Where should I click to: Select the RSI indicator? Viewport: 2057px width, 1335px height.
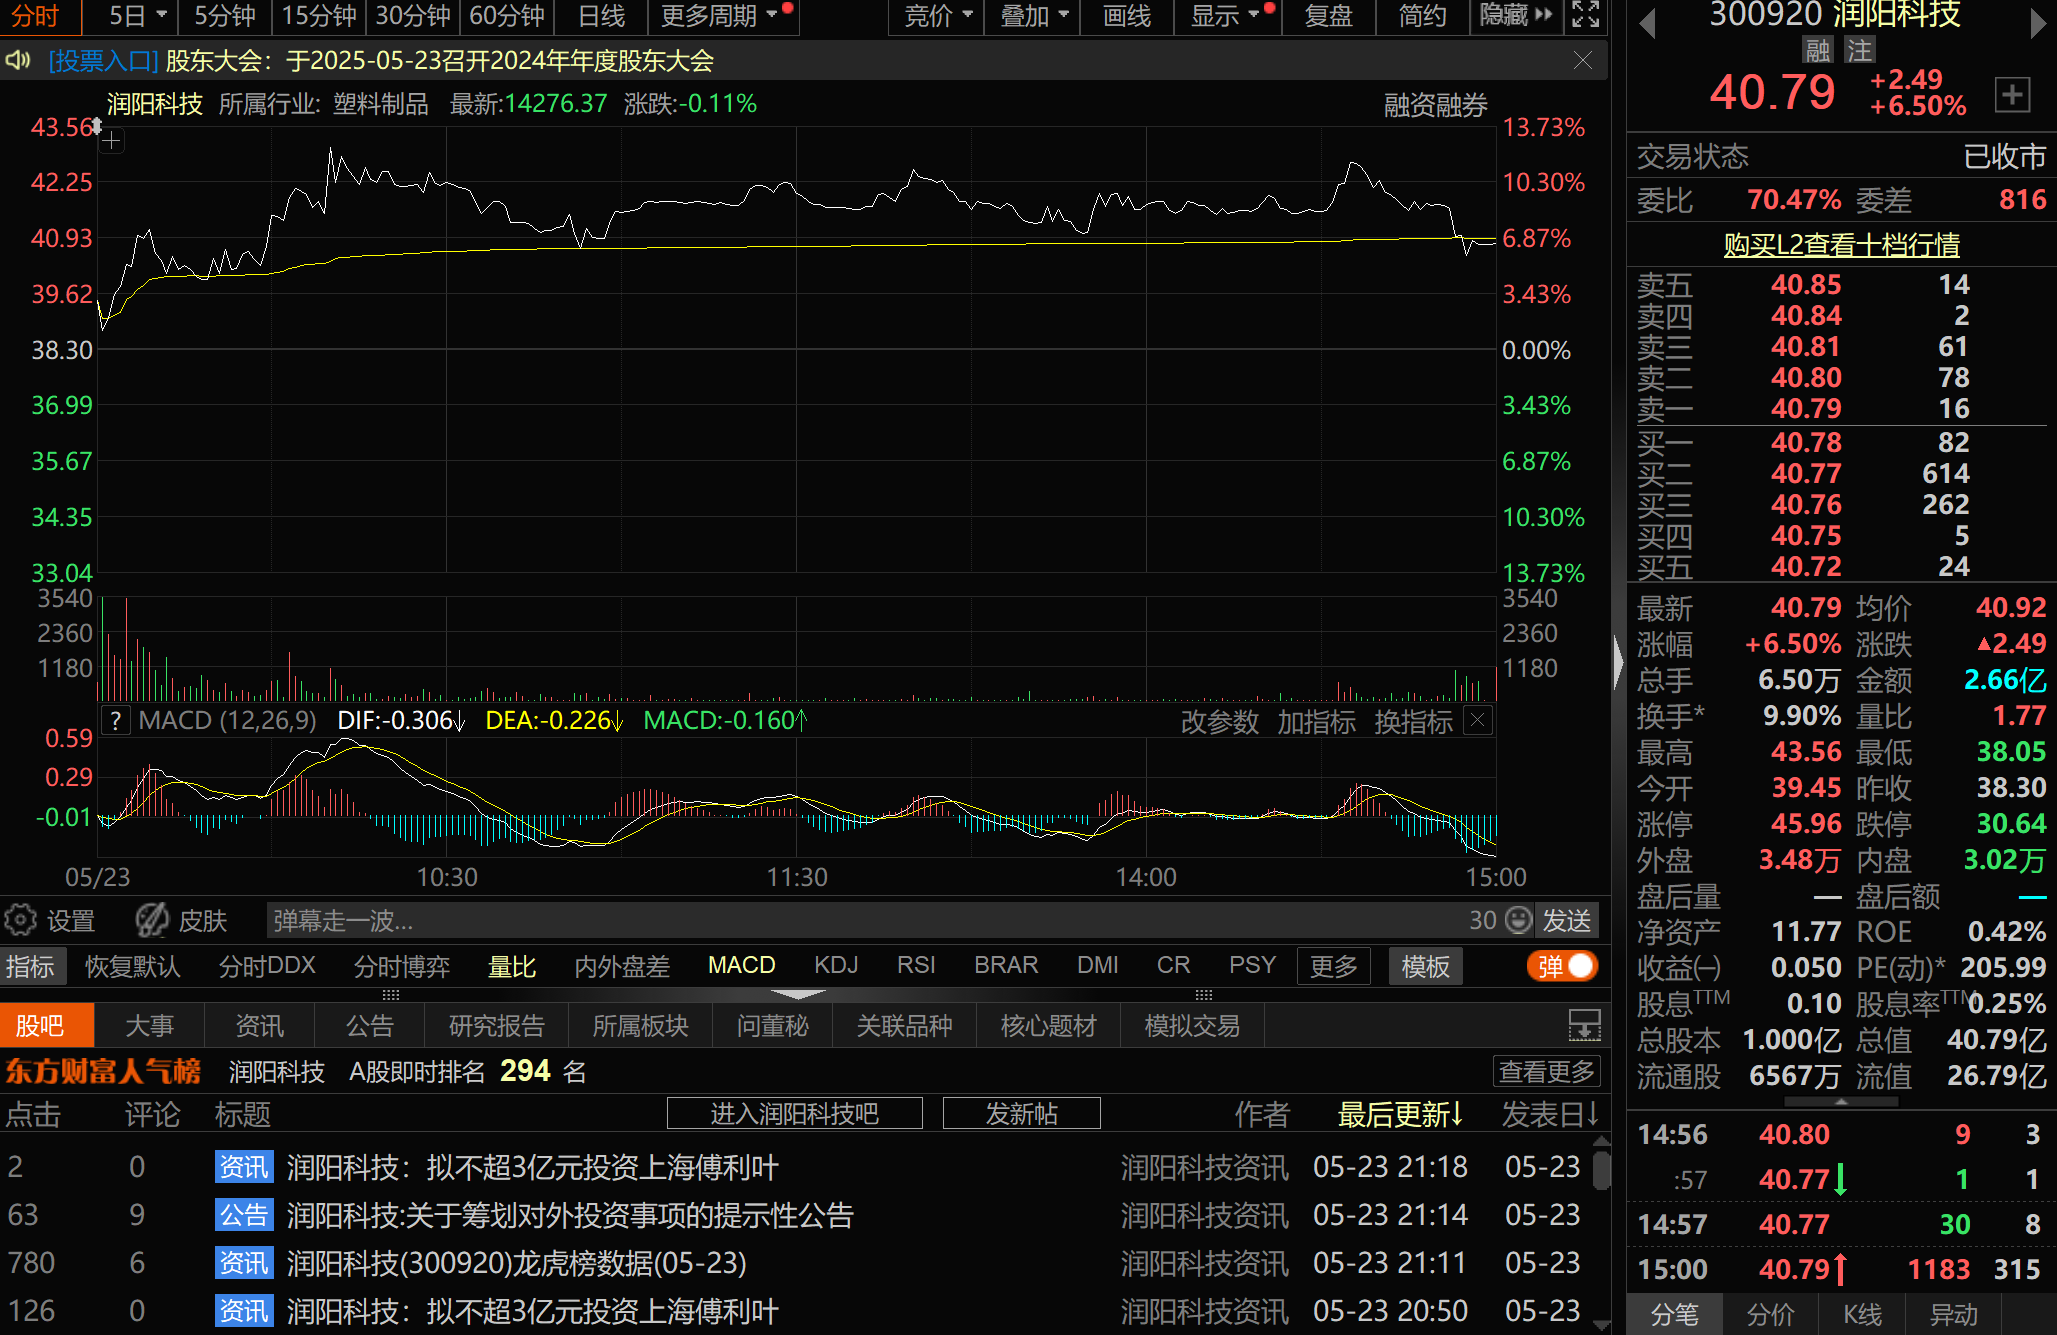tap(916, 966)
